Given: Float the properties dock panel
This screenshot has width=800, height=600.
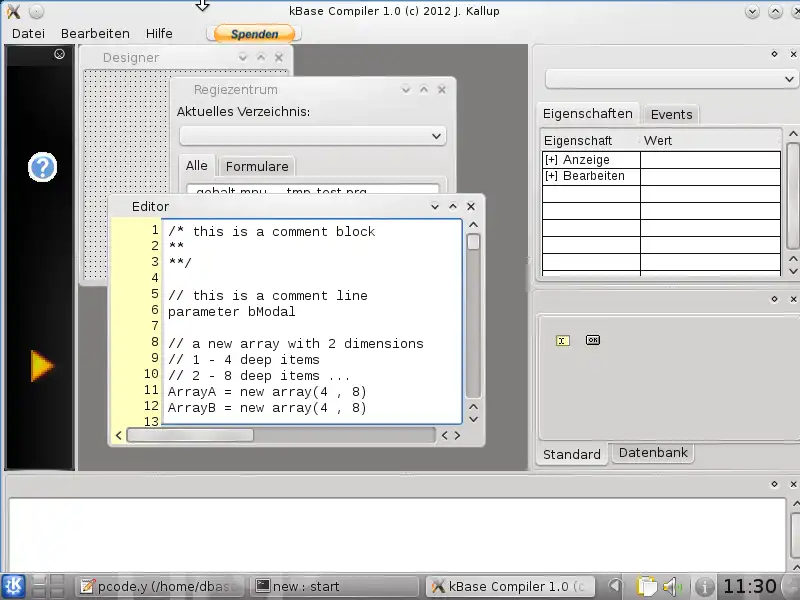Looking at the screenshot, I should [774, 54].
